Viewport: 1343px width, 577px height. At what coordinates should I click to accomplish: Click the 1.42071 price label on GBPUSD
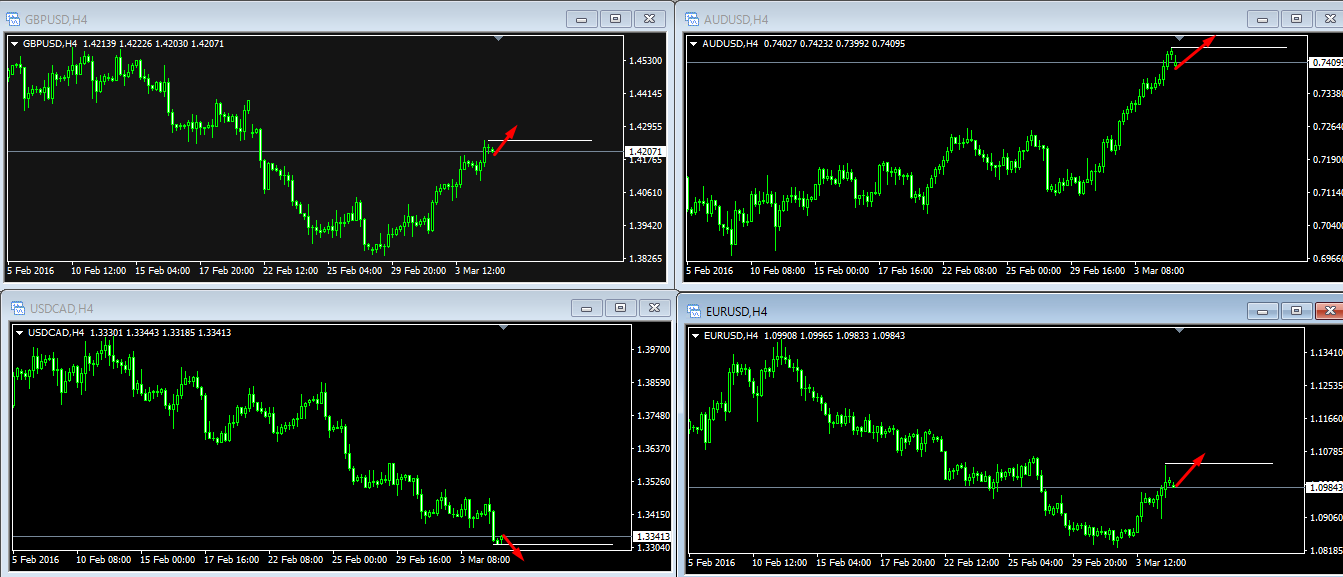pos(642,152)
